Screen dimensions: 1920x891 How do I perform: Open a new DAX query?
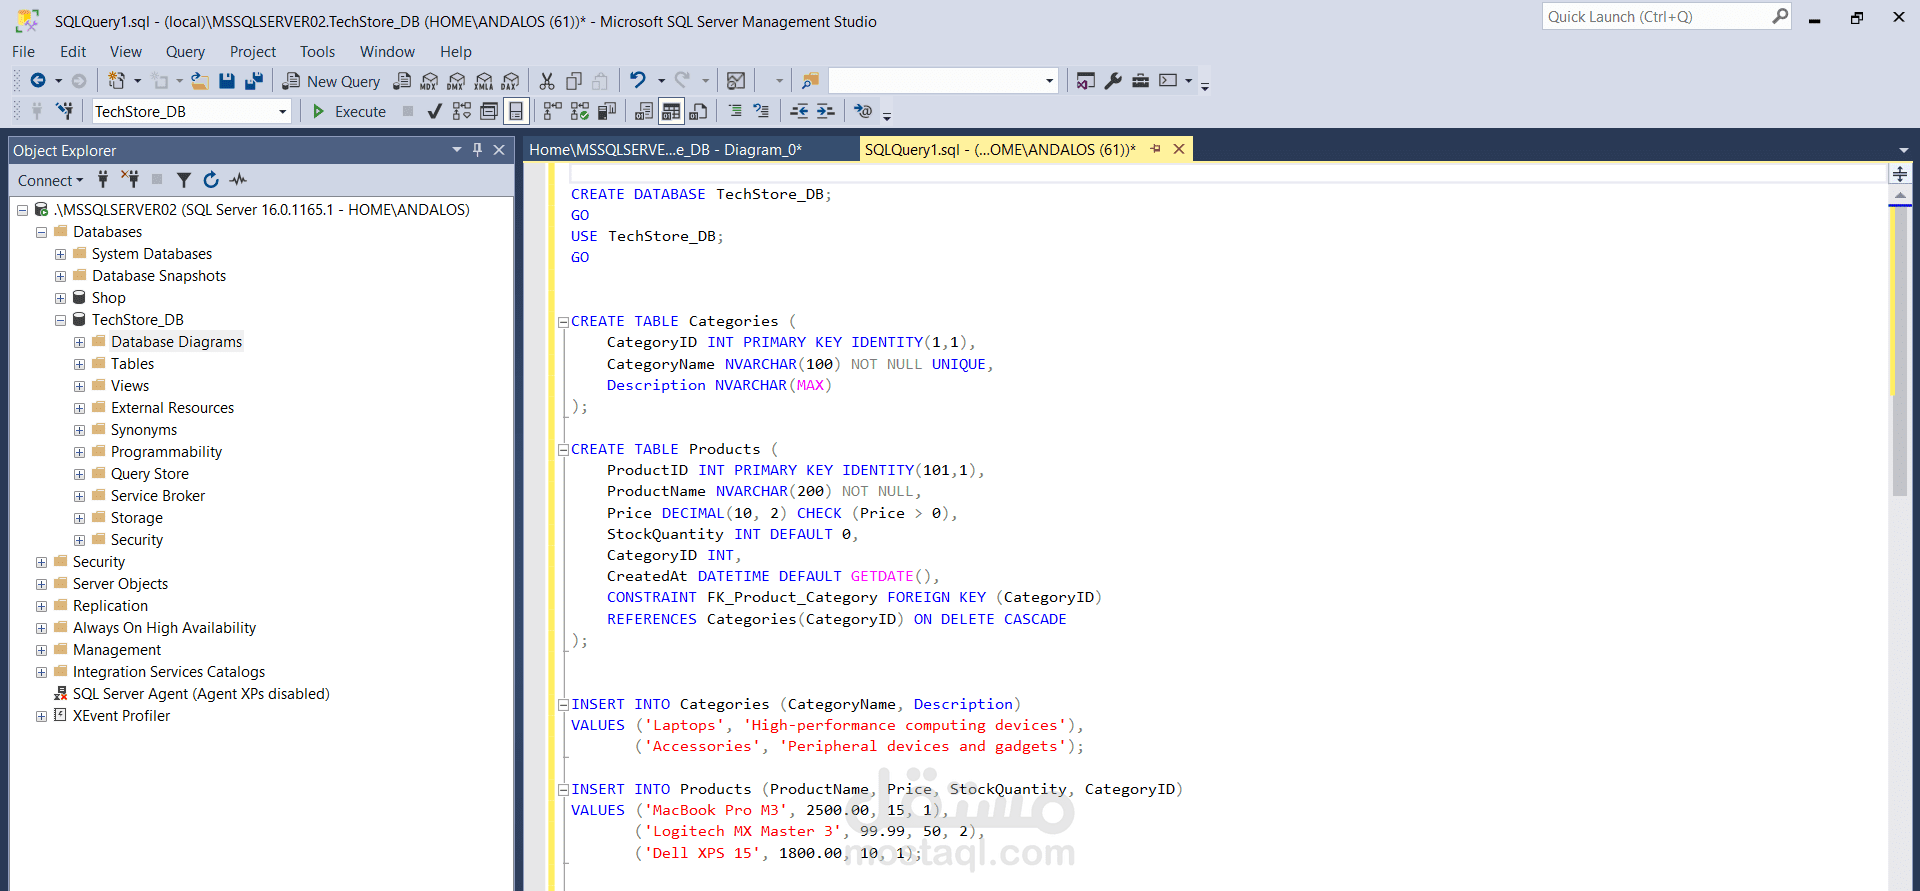[510, 81]
